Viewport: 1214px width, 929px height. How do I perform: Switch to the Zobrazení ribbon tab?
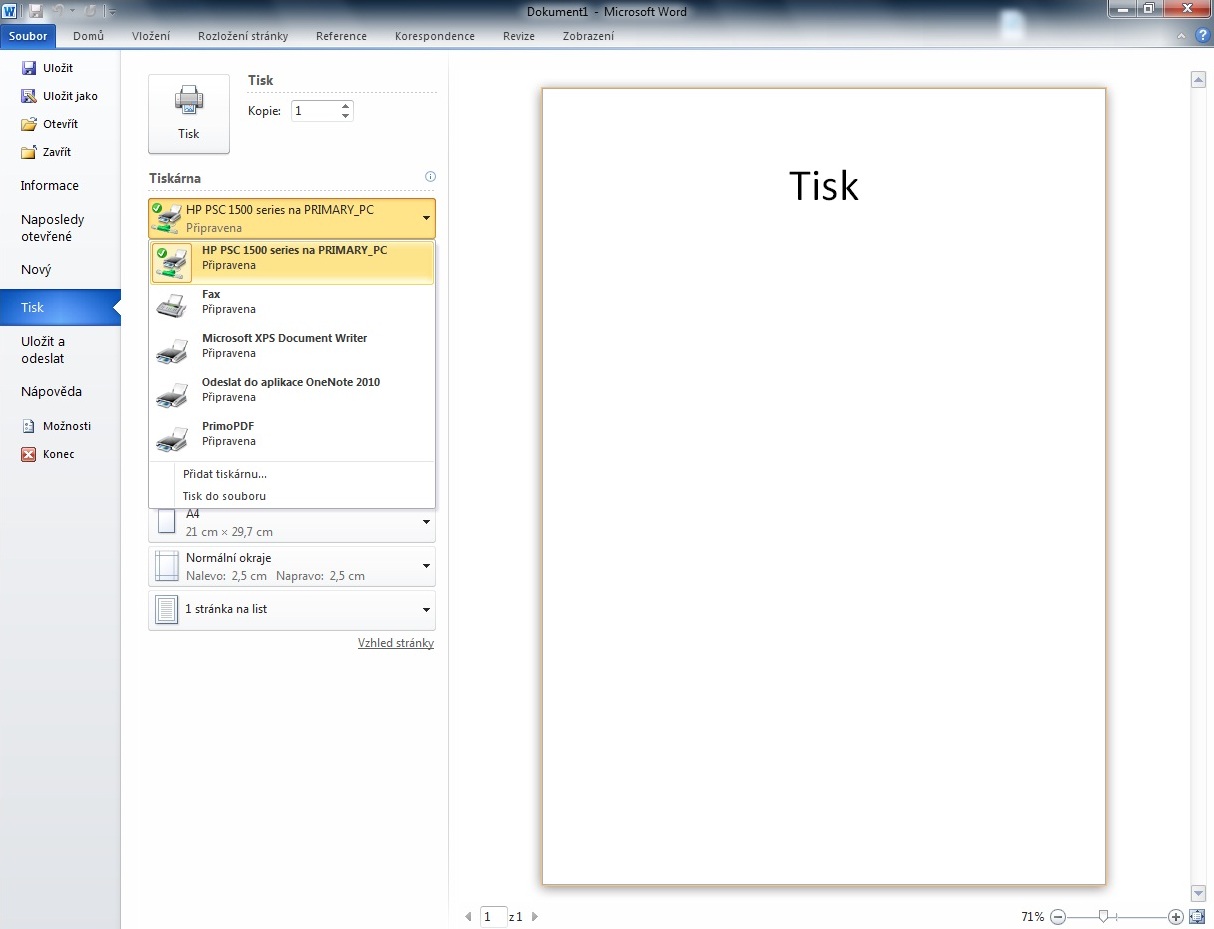coord(589,36)
